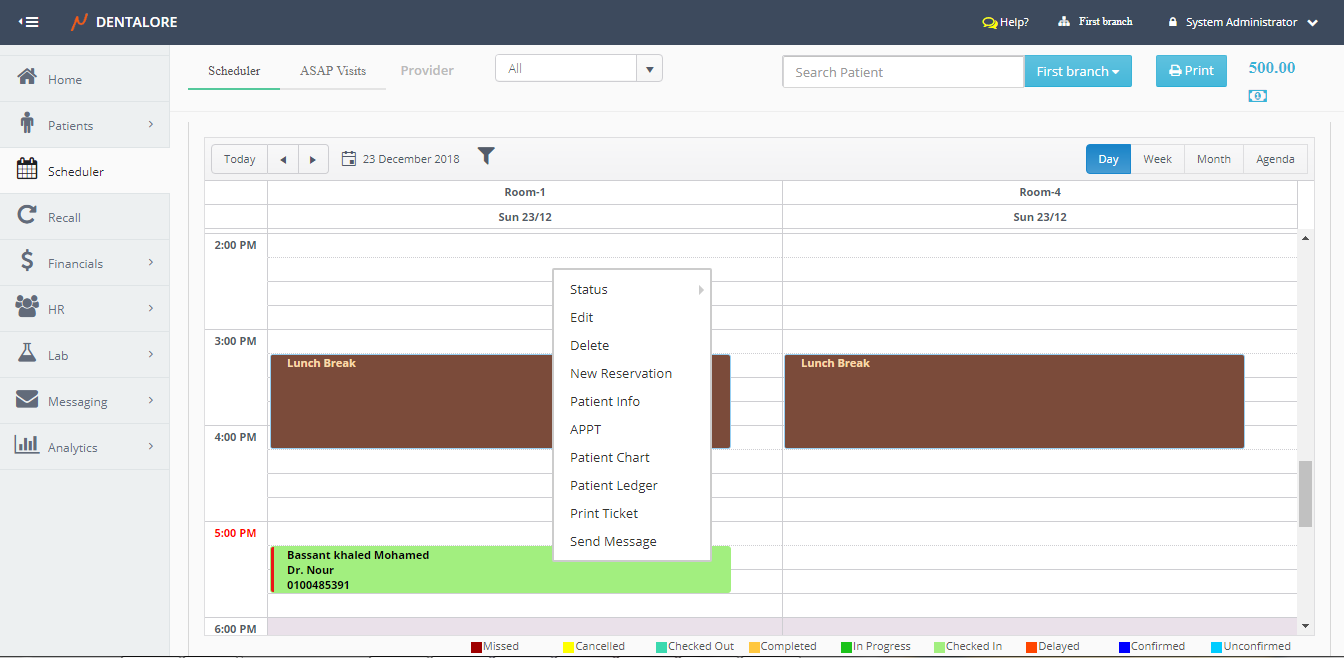Go to previous day arrow

283,159
